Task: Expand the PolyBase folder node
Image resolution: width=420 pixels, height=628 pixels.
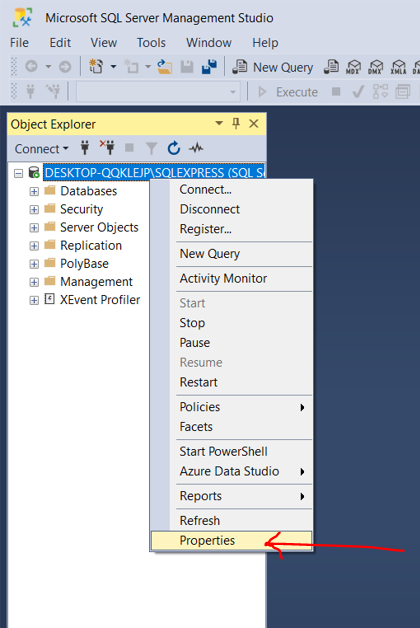Action: (34, 264)
